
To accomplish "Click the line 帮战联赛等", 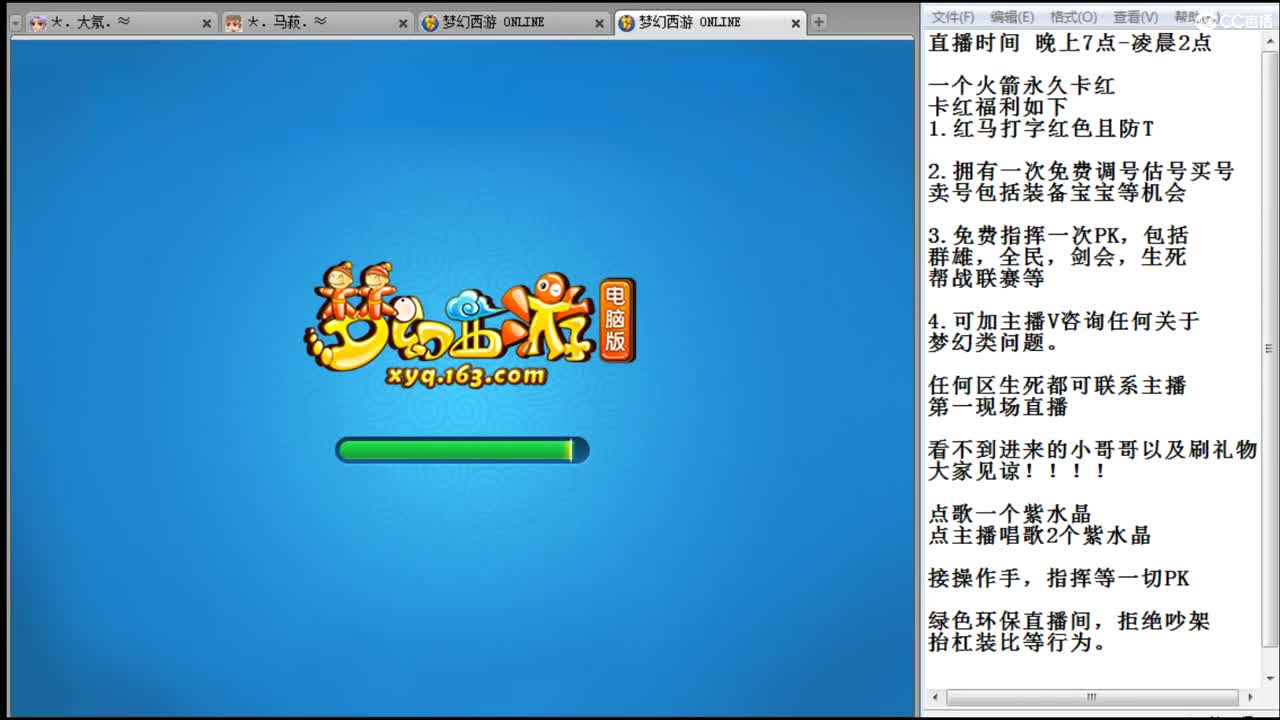I will [986, 279].
